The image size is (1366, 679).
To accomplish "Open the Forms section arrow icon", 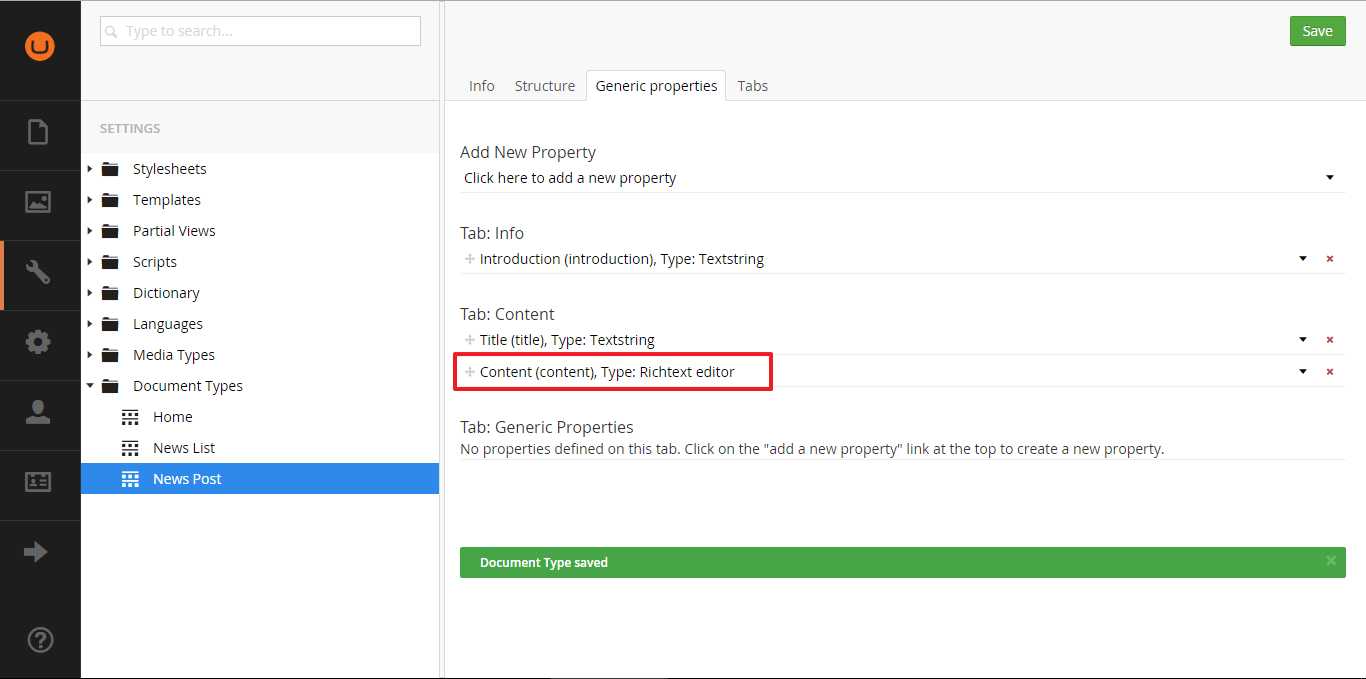I will tap(36, 552).
